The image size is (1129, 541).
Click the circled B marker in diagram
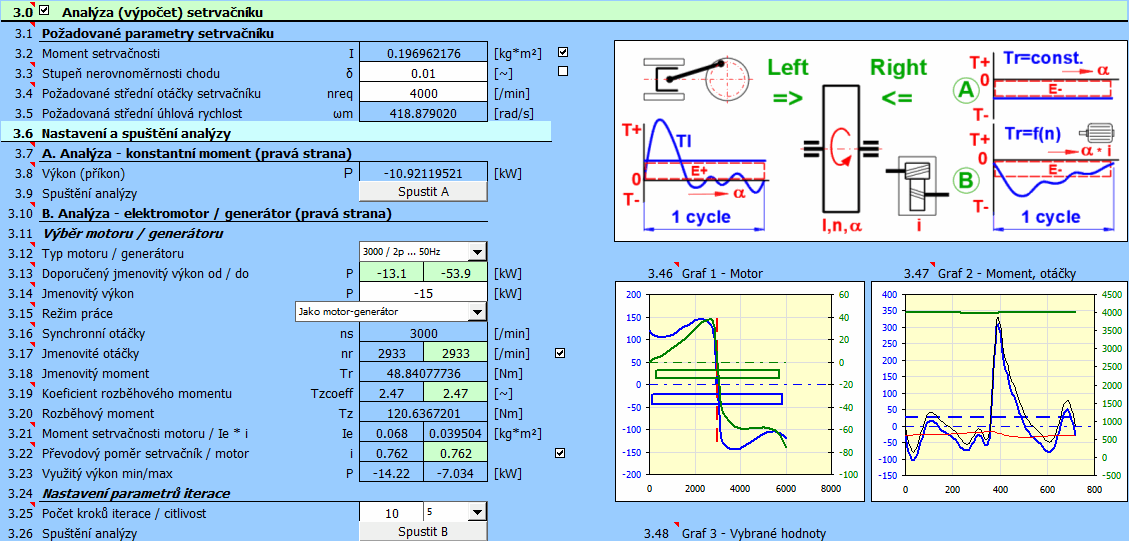[x=965, y=181]
